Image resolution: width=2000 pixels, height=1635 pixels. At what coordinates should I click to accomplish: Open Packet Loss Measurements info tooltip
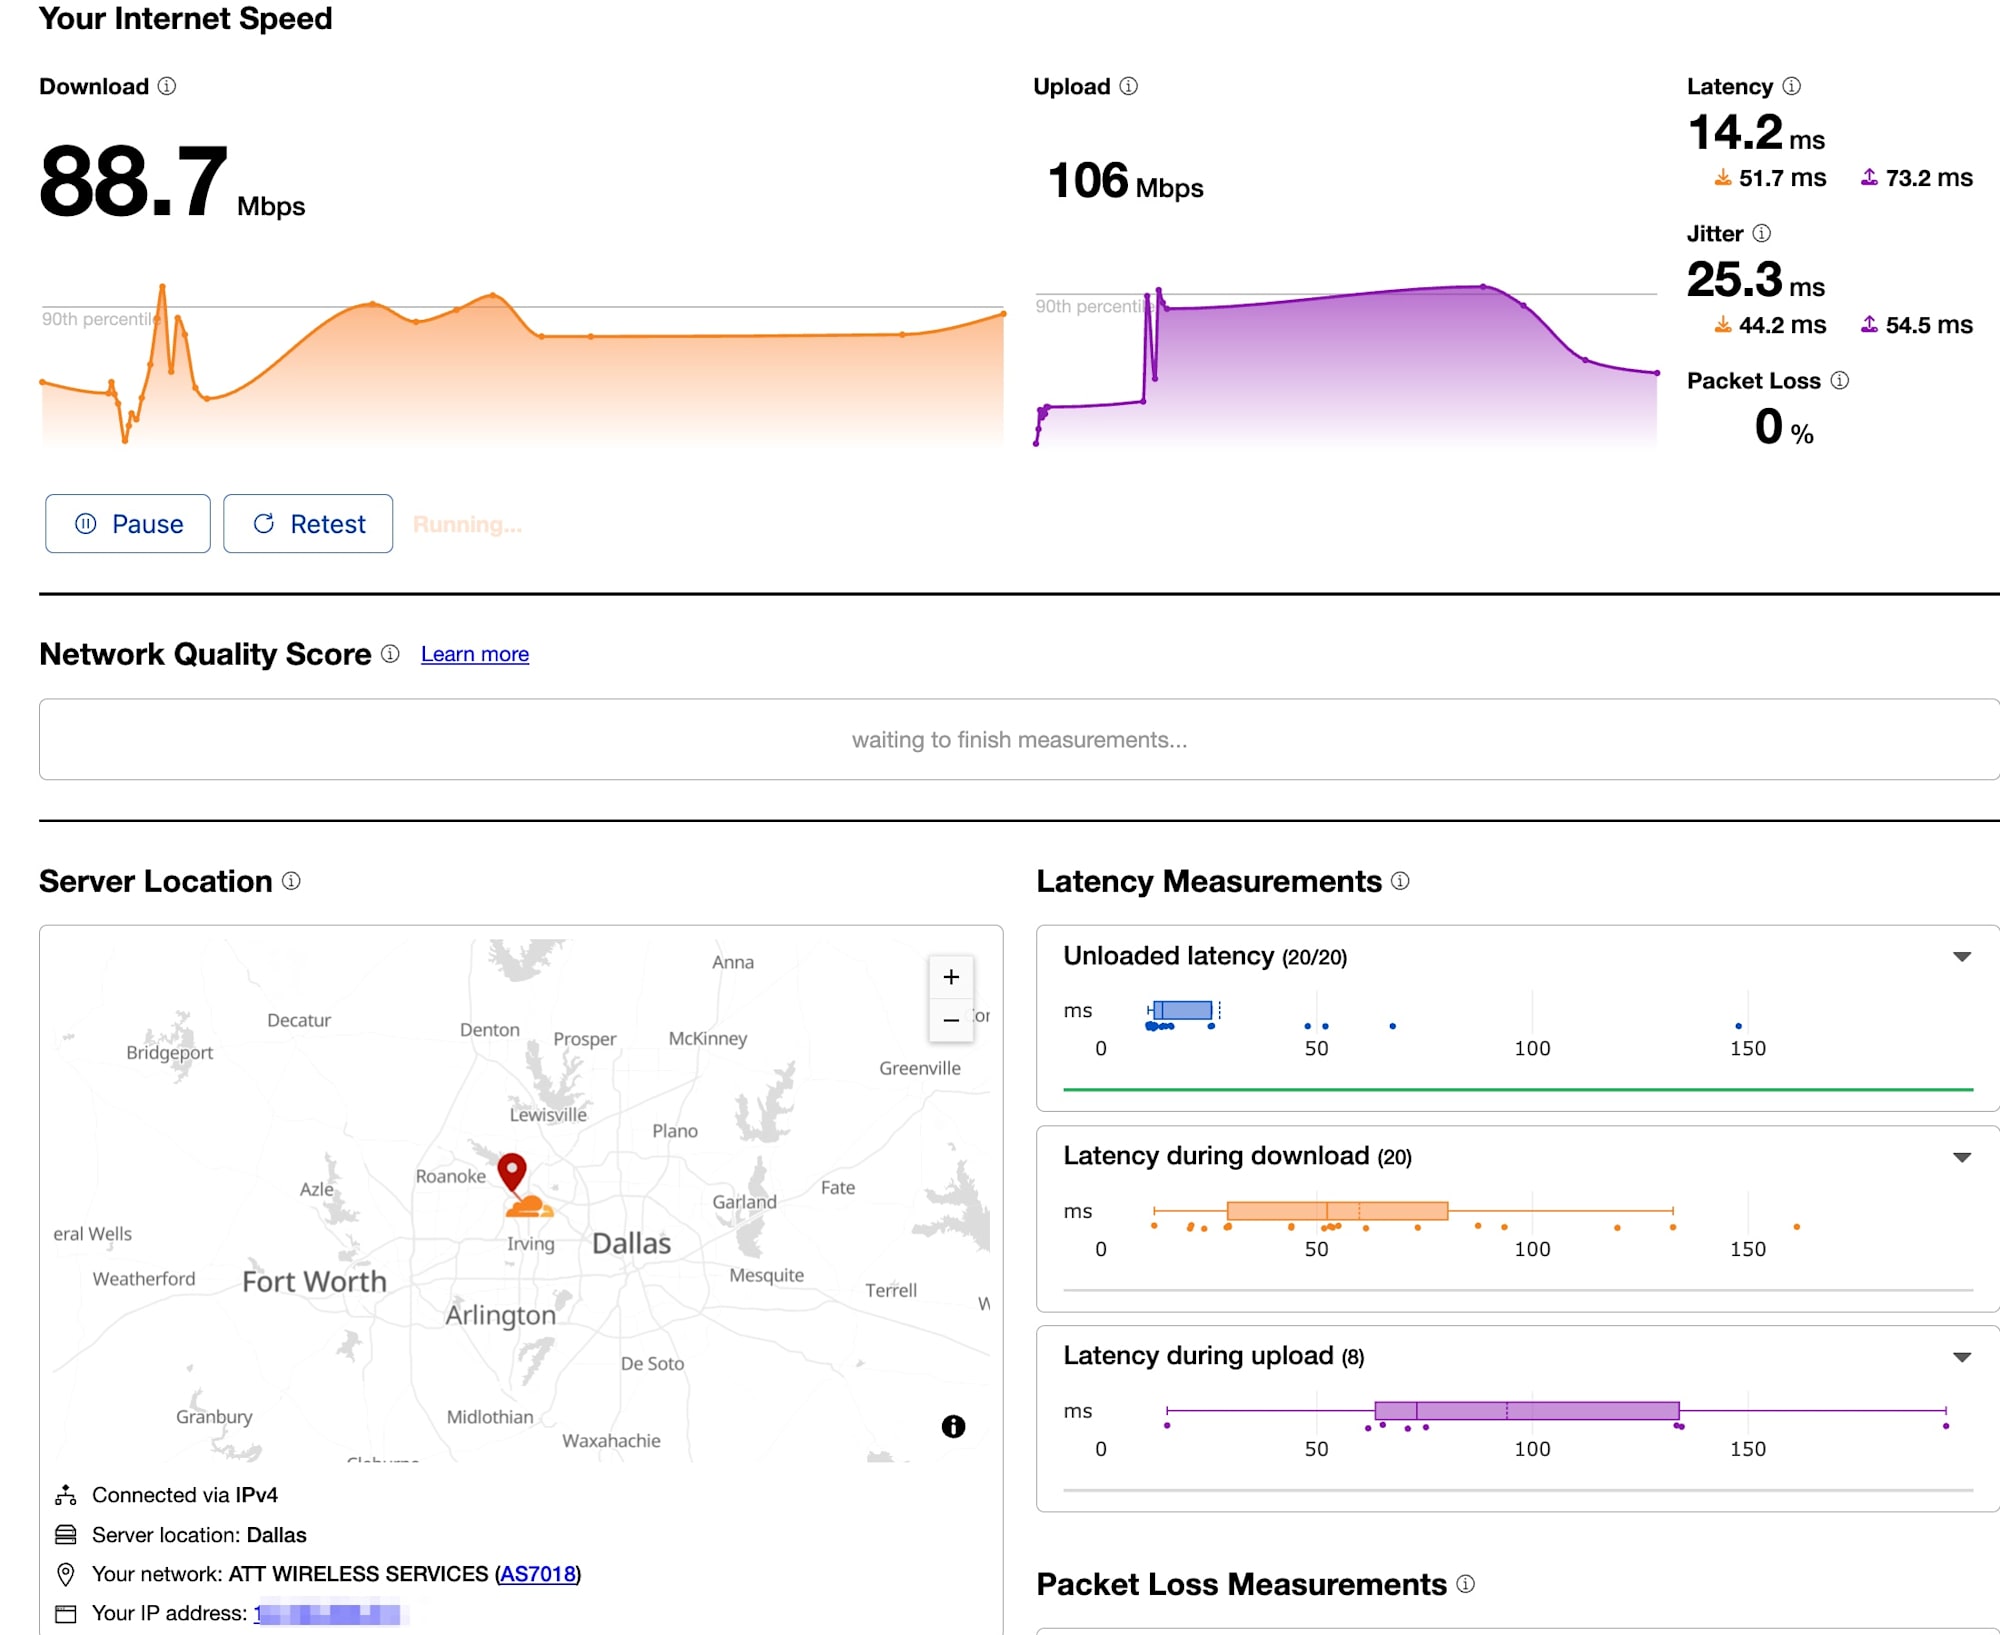1466,1585
